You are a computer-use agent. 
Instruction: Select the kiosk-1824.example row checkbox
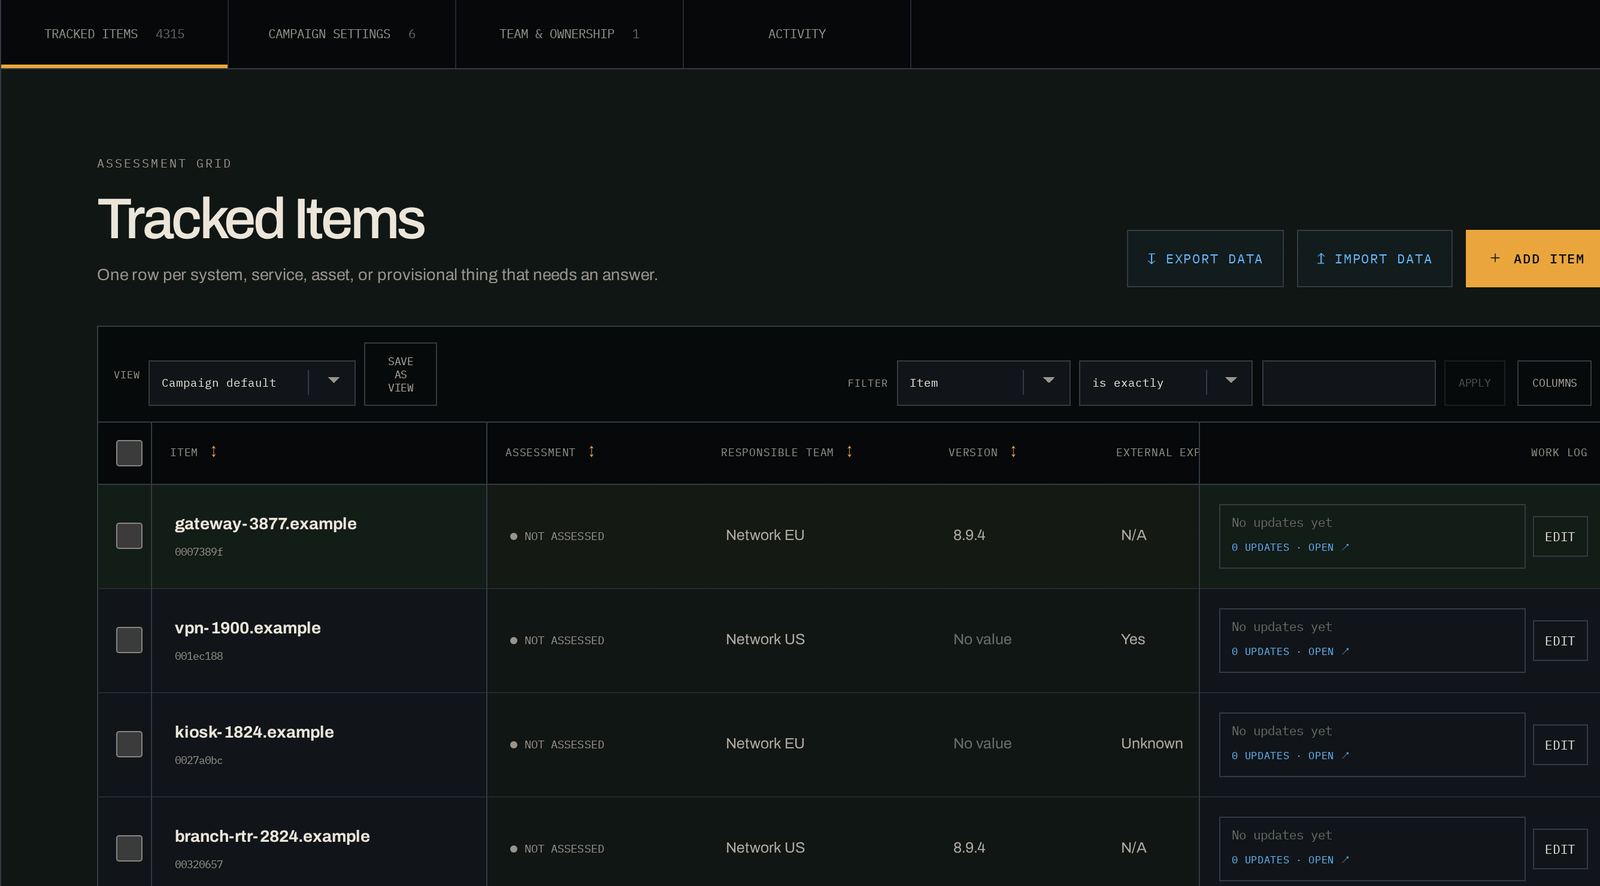[x=129, y=744]
